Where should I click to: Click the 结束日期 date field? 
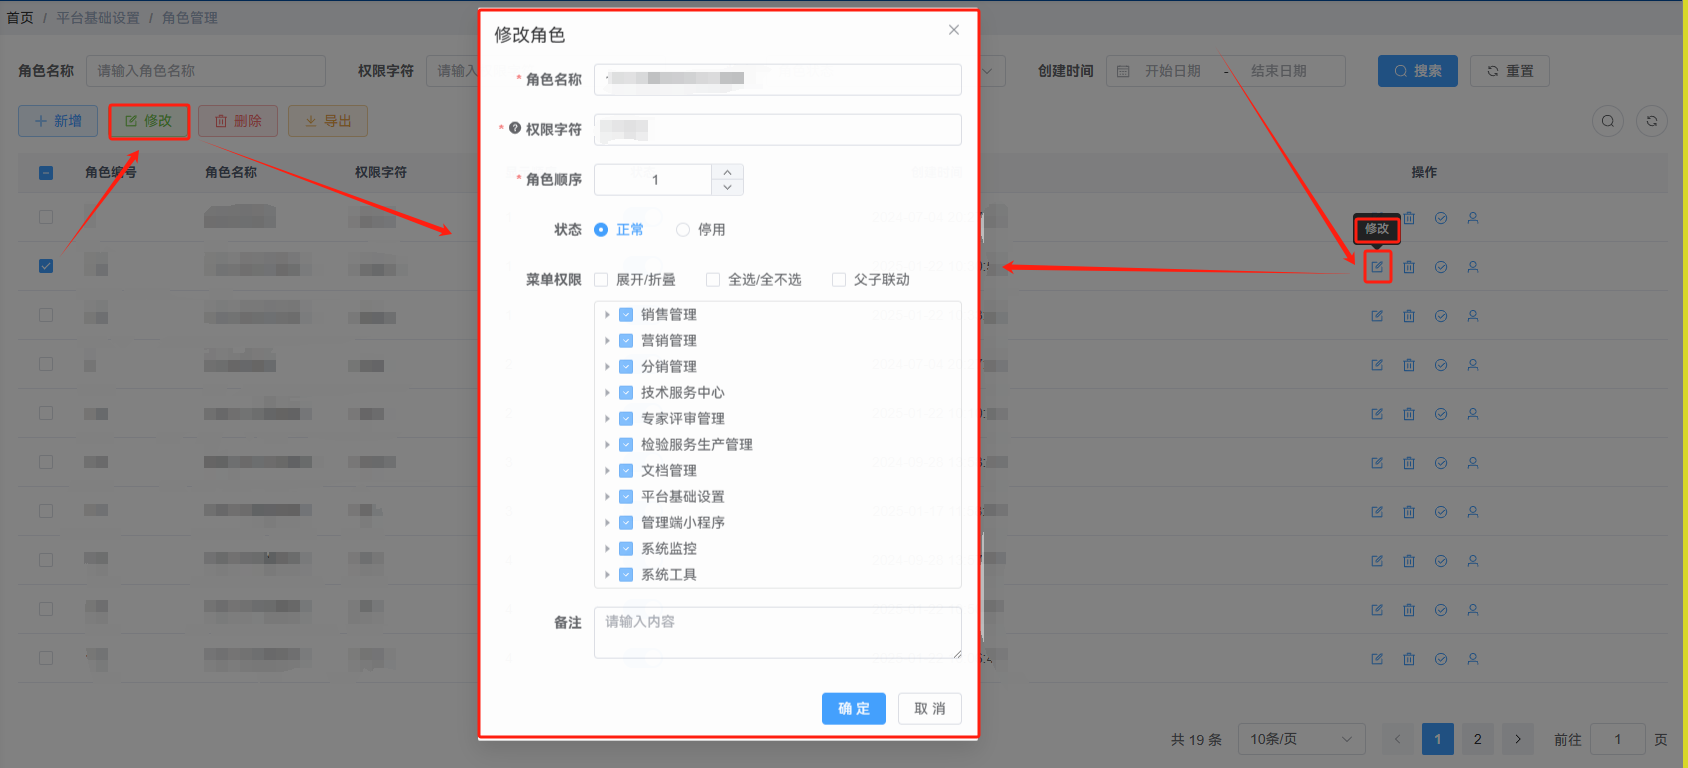pyautogui.click(x=1279, y=71)
